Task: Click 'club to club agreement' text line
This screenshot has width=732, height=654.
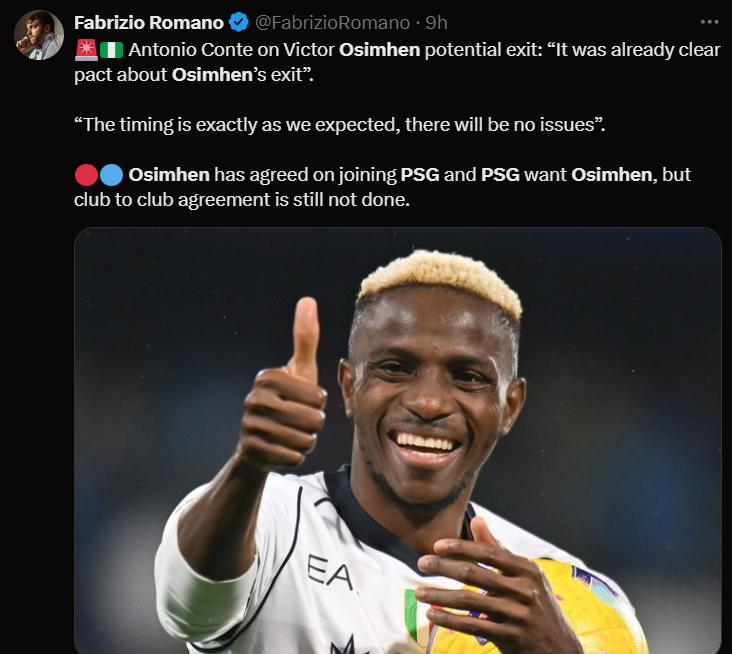Action: pos(242,200)
